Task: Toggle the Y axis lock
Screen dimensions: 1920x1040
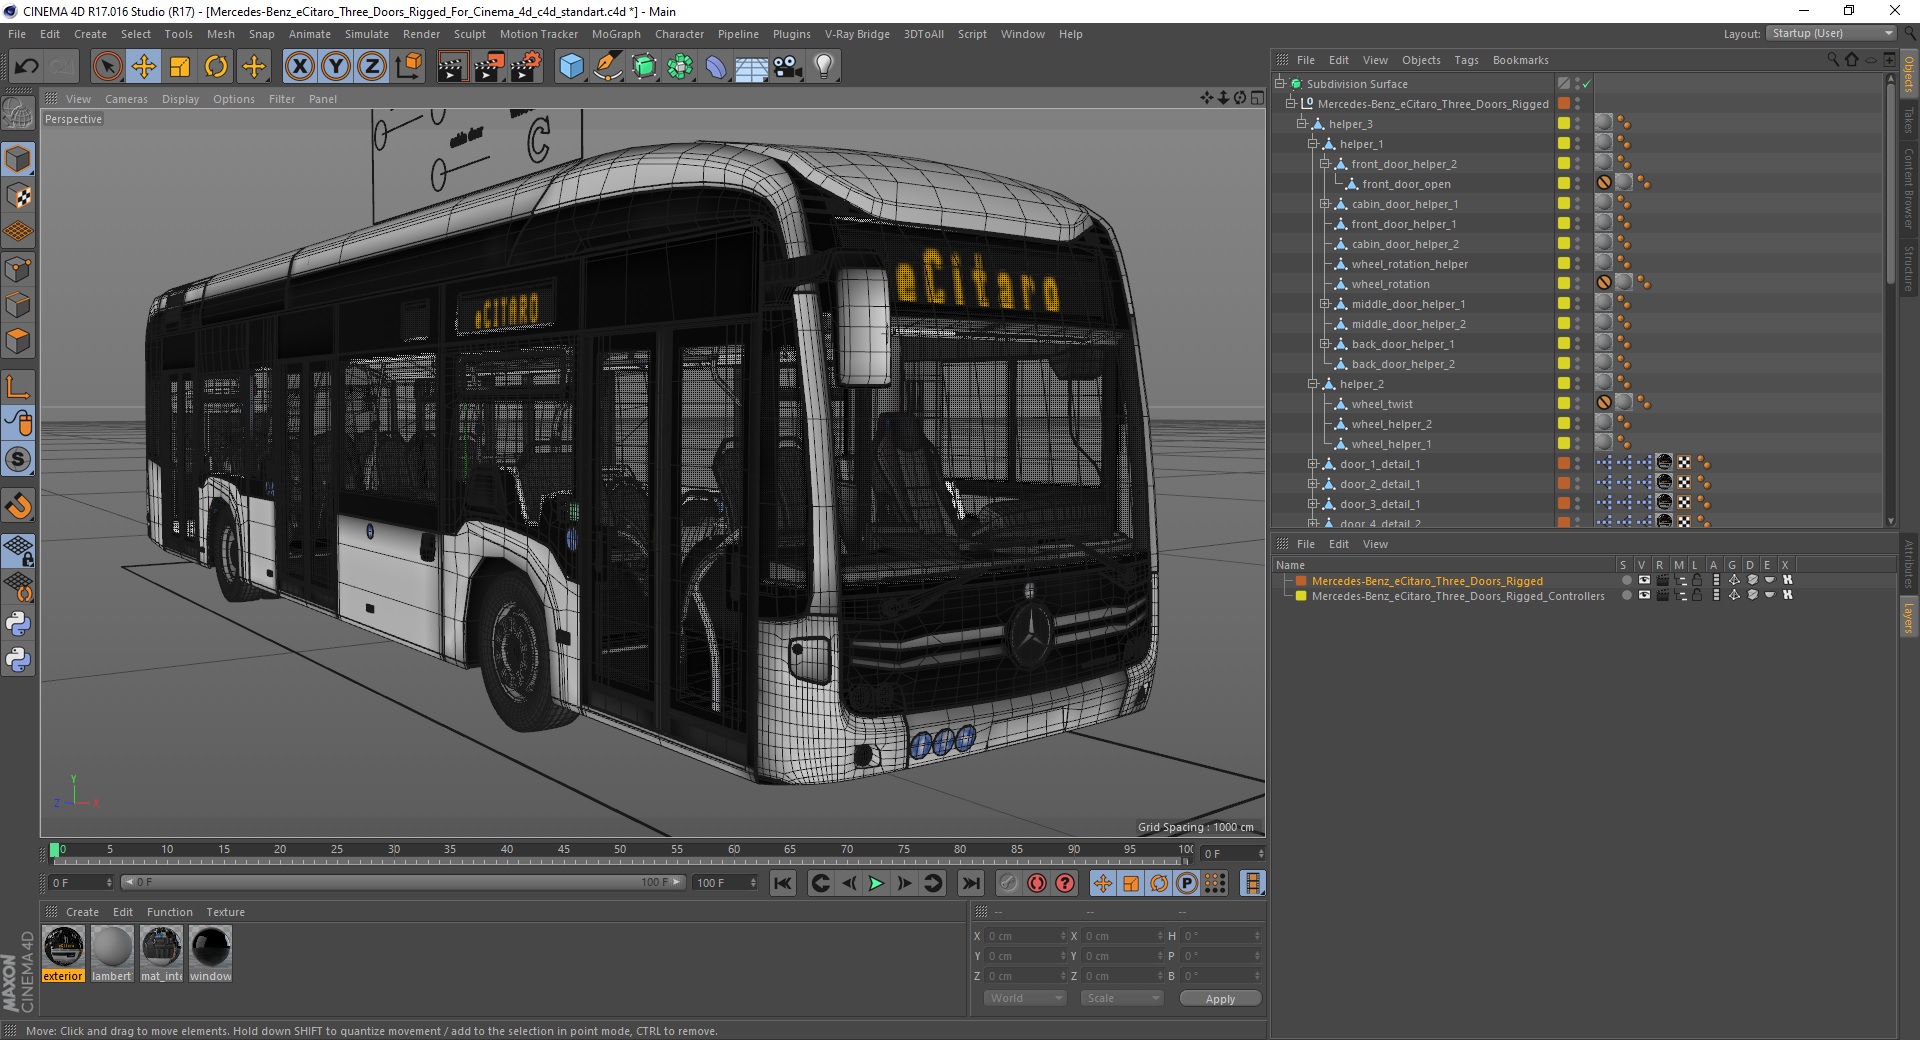Action: coord(336,67)
